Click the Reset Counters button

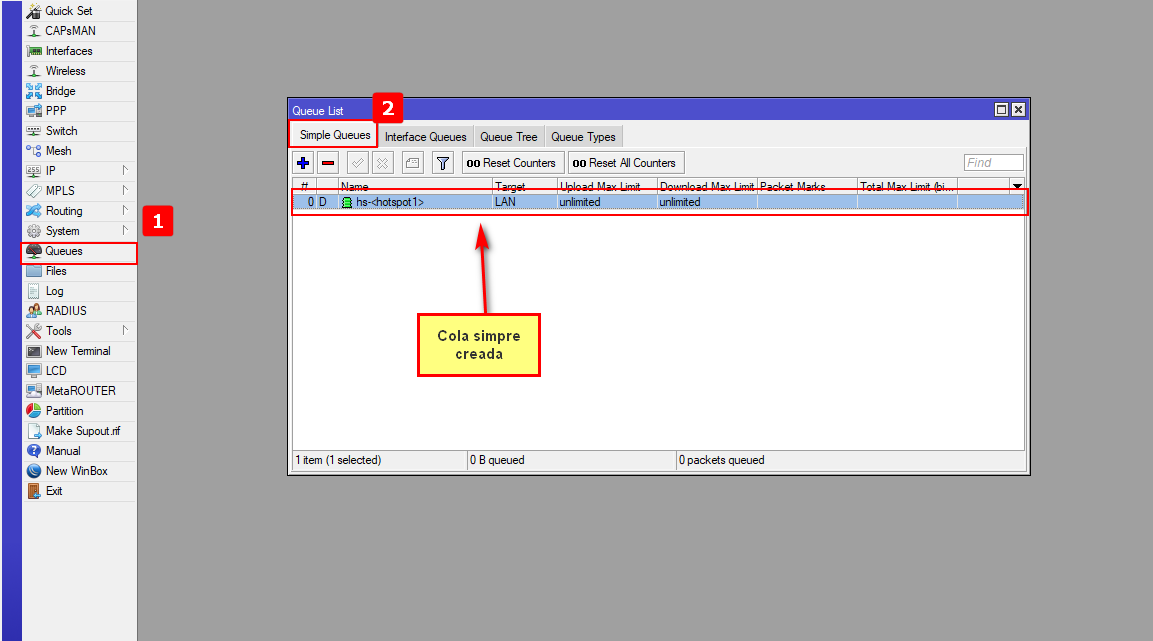[511, 163]
